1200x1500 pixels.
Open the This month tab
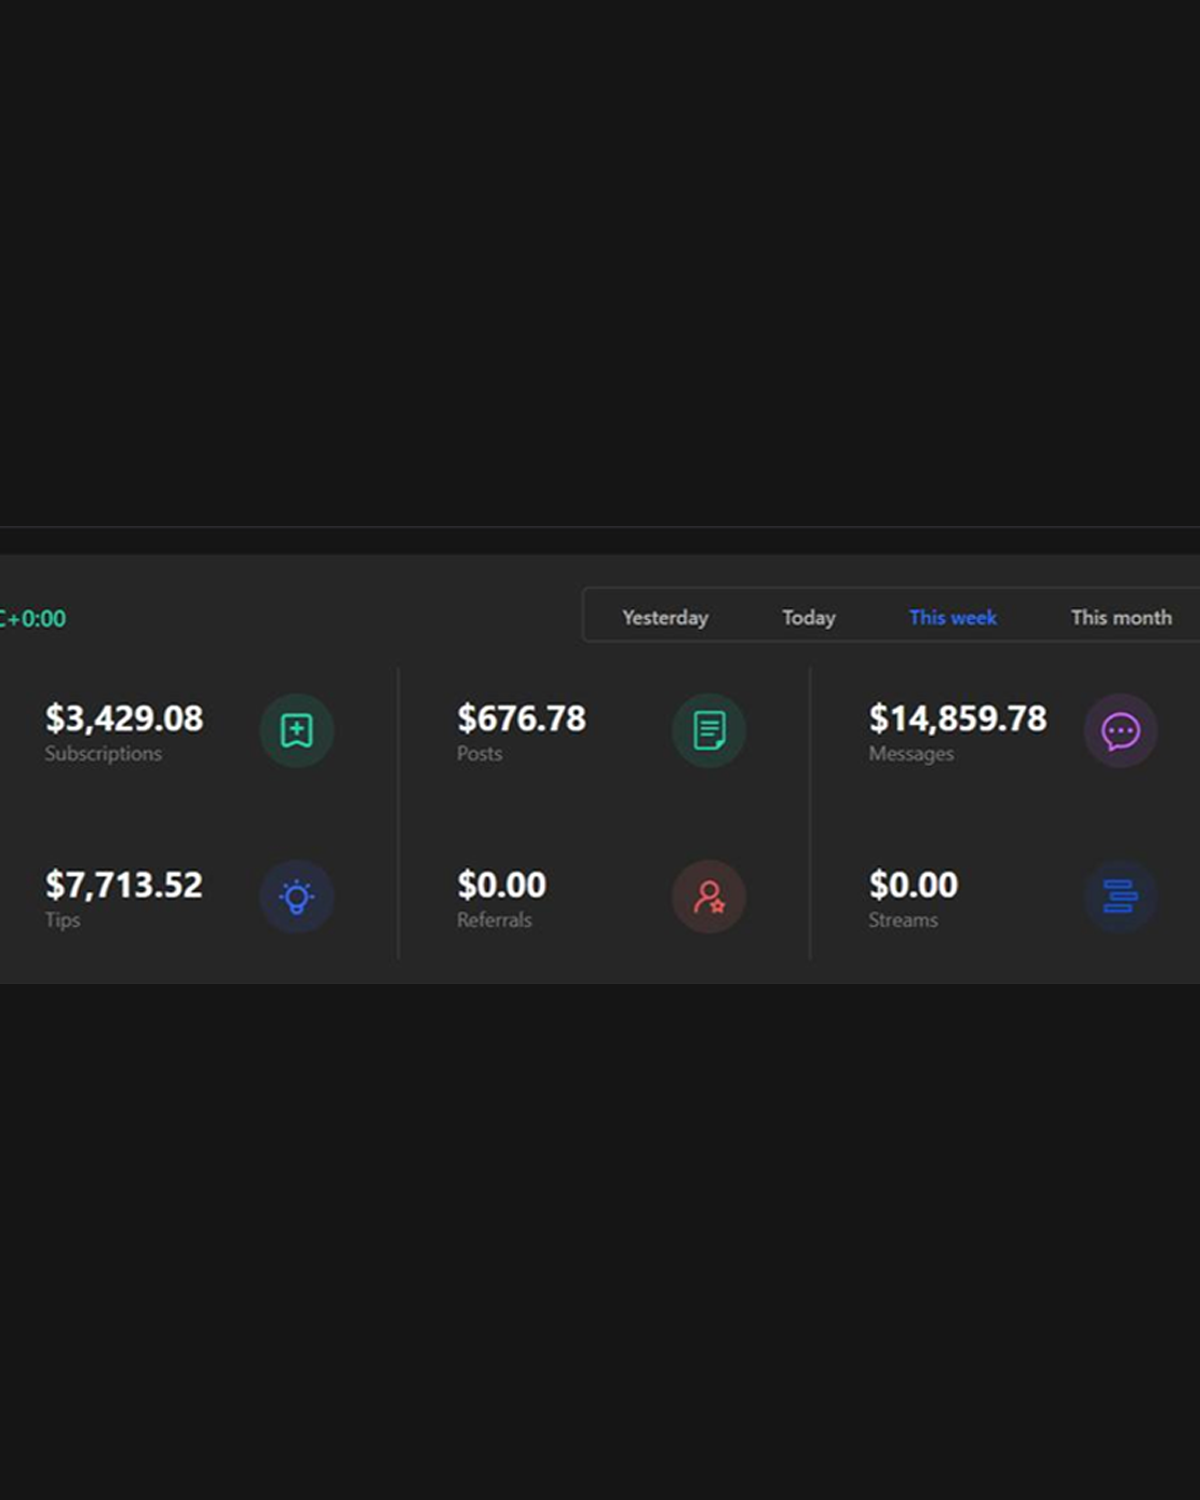click(1120, 617)
